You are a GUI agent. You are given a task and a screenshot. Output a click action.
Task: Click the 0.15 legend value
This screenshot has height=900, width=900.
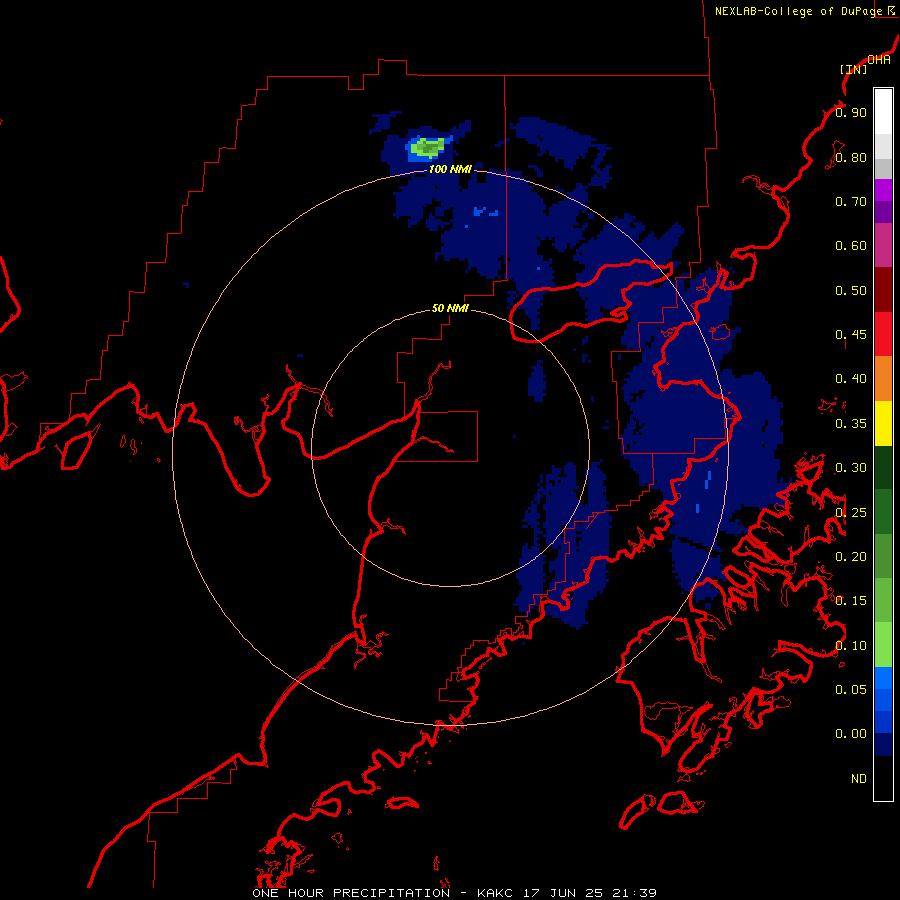[x=851, y=601]
